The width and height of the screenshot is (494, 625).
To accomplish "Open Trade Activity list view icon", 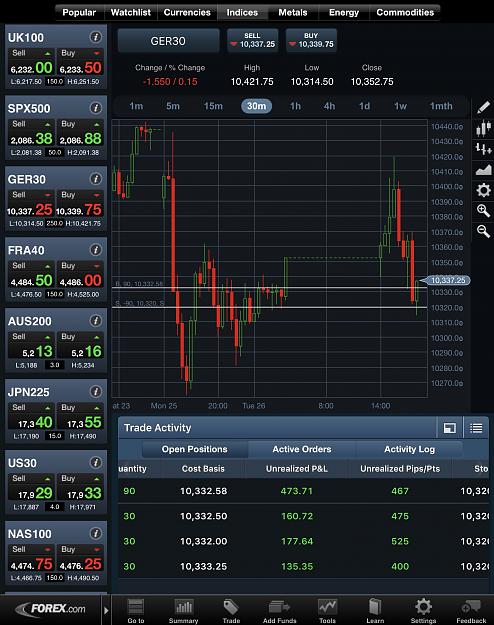I will point(476,428).
